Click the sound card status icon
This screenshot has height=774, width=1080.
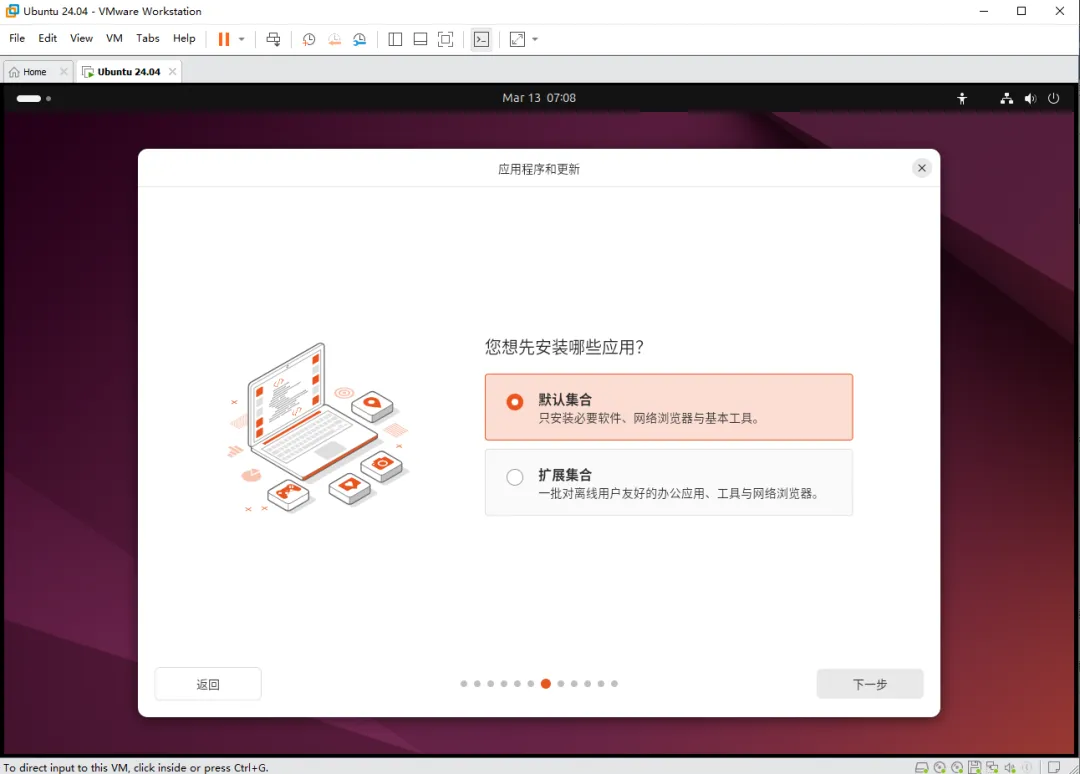tap(1010, 767)
